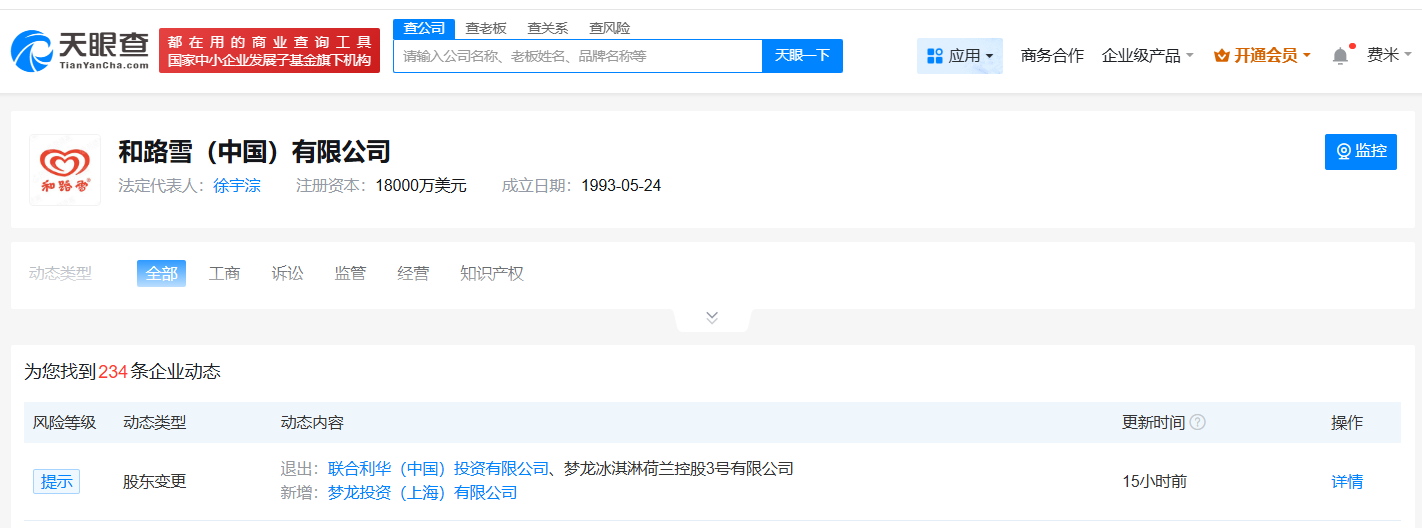Click the 股东变更 dynamic type cell
The image size is (1422, 528).
pos(155,481)
